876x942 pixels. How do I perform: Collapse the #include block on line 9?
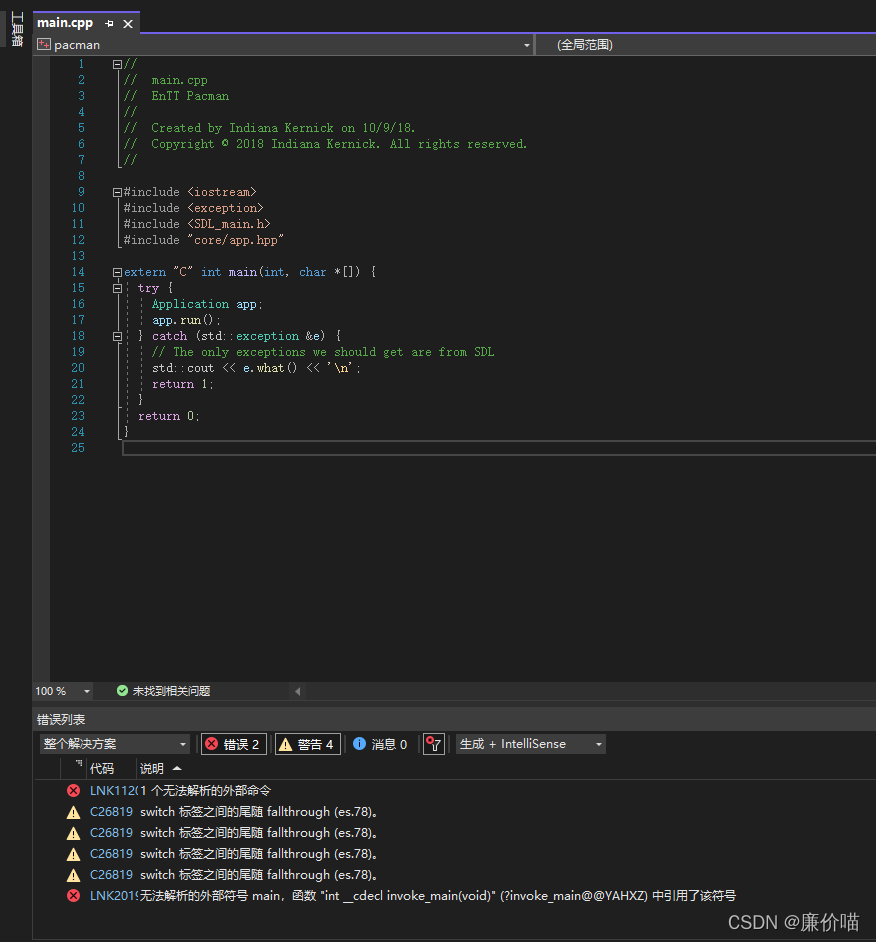(x=118, y=192)
